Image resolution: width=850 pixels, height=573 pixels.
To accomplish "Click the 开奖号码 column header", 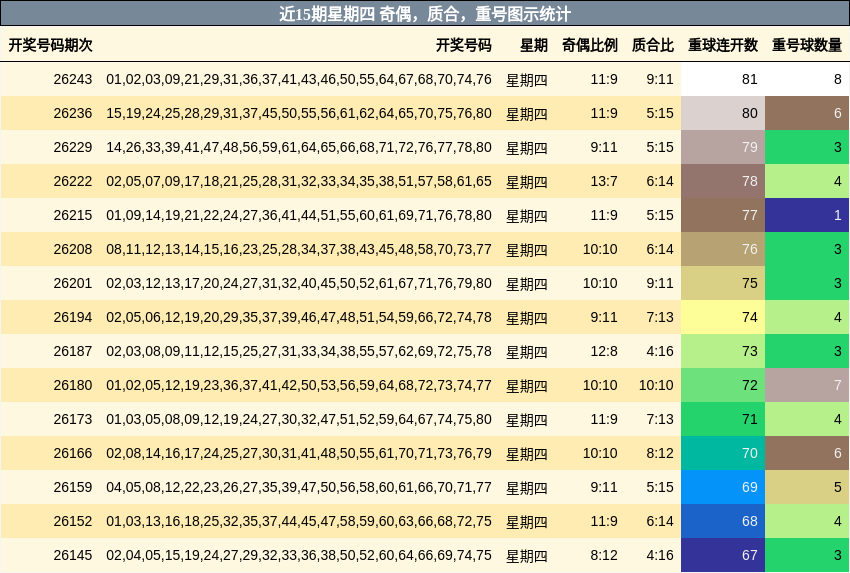I will (x=463, y=45).
